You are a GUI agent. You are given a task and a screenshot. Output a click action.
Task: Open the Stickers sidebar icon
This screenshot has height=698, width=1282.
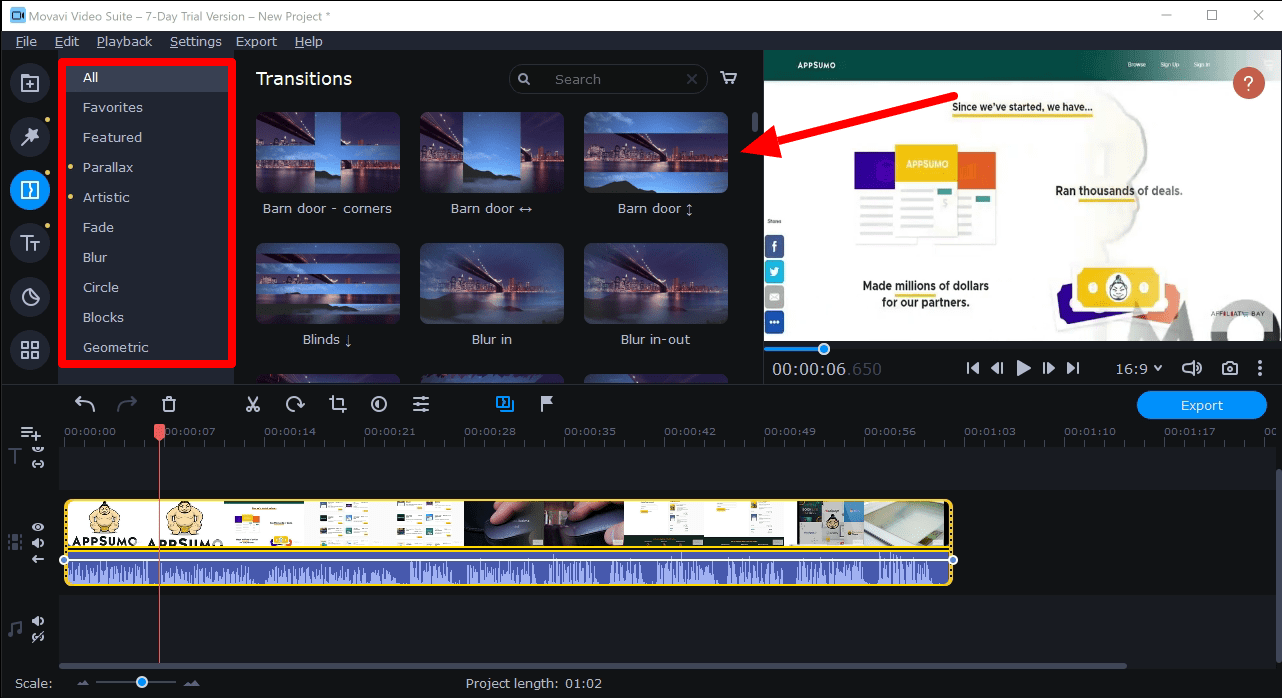30,296
